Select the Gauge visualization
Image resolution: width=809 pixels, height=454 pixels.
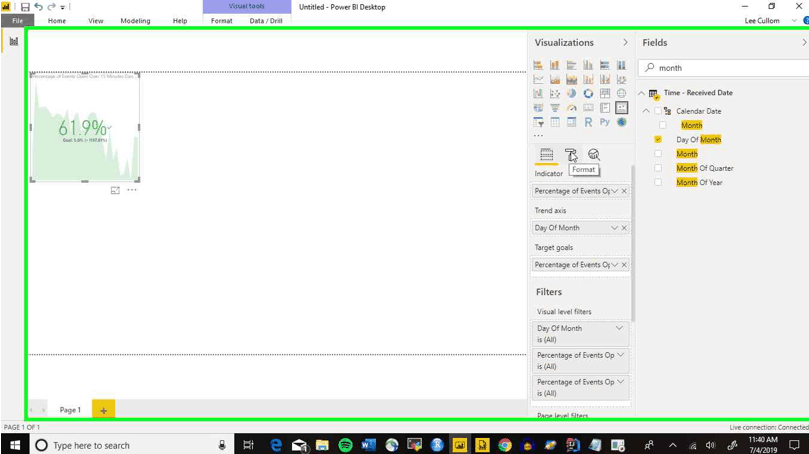[571, 108]
